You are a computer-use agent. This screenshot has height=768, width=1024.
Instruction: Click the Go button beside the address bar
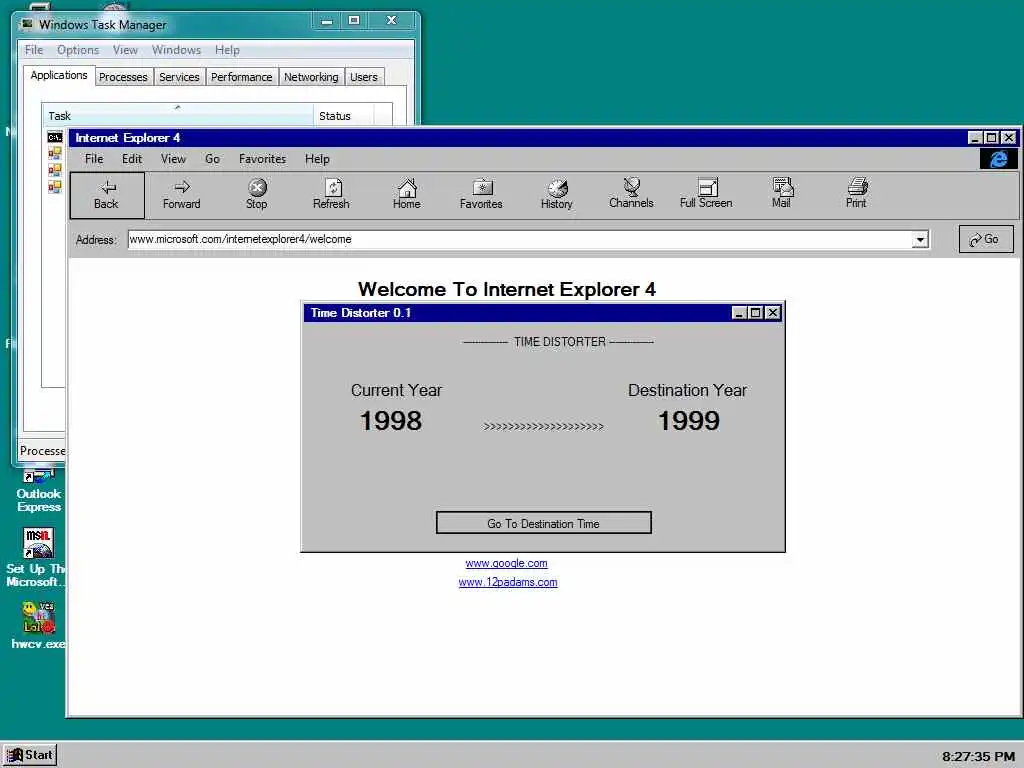coord(986,239)
